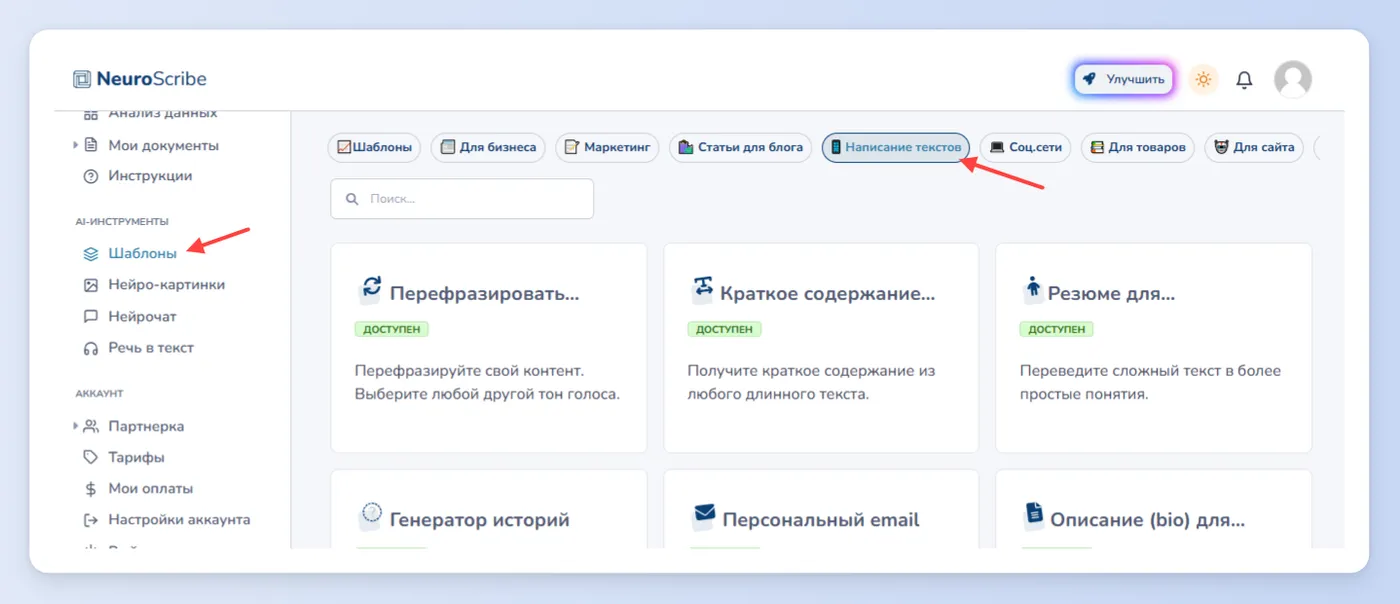Click the Перефразируйте свой контент description

click(488, 382)
